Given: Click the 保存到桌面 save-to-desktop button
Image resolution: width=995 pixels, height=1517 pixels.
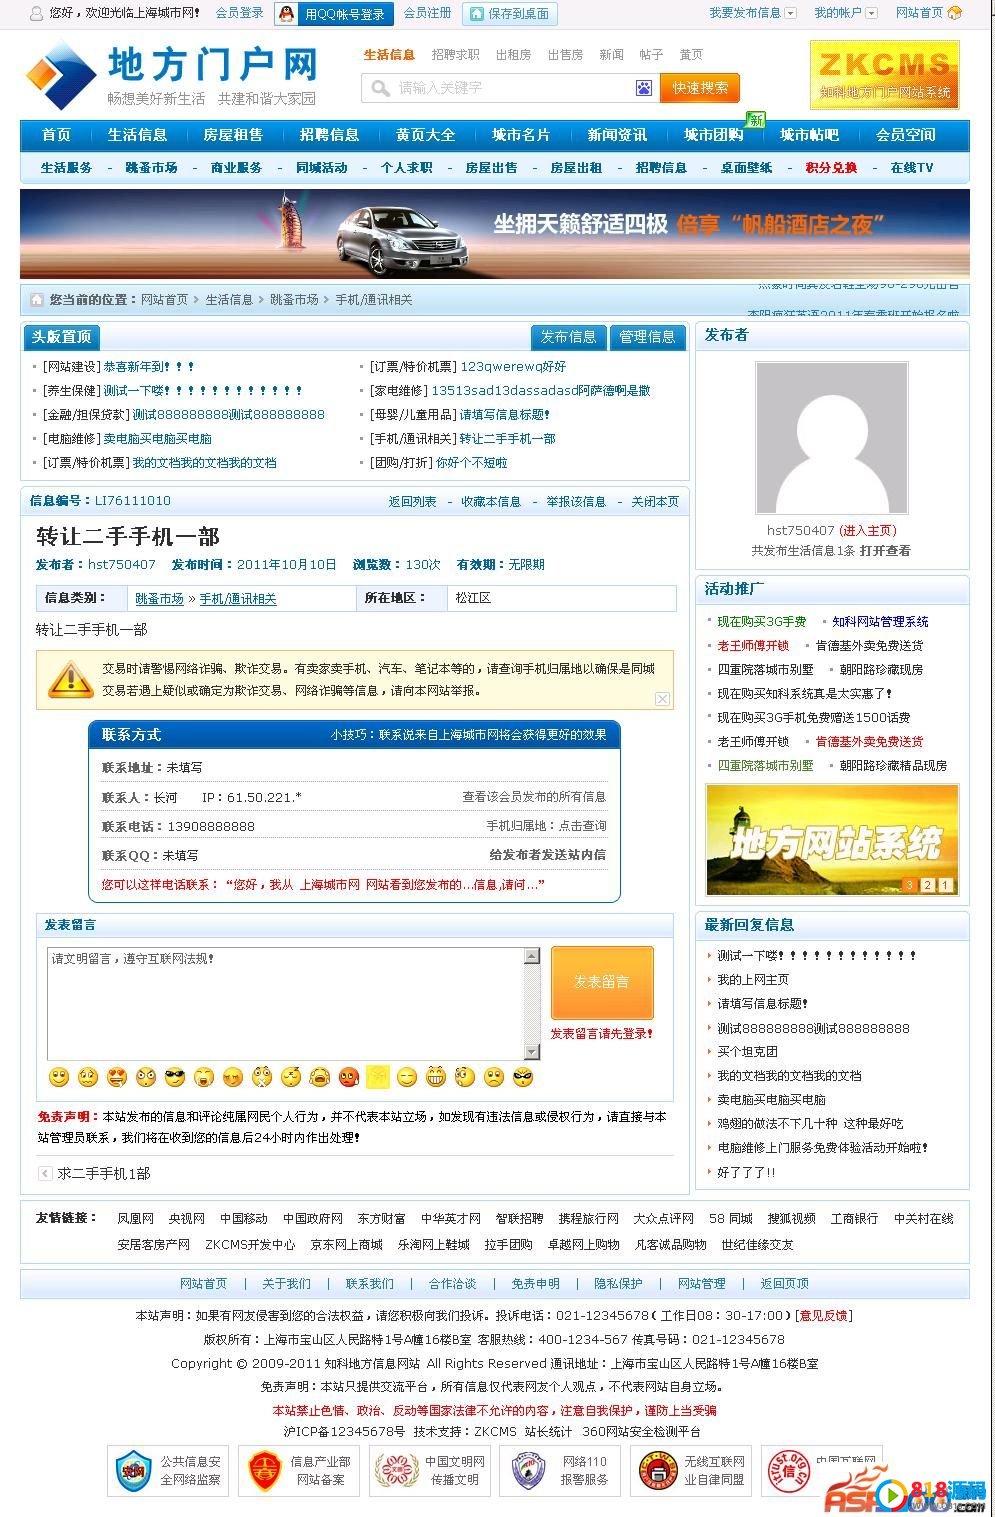Looking at the screenshot, I should [x=510, y=14].
